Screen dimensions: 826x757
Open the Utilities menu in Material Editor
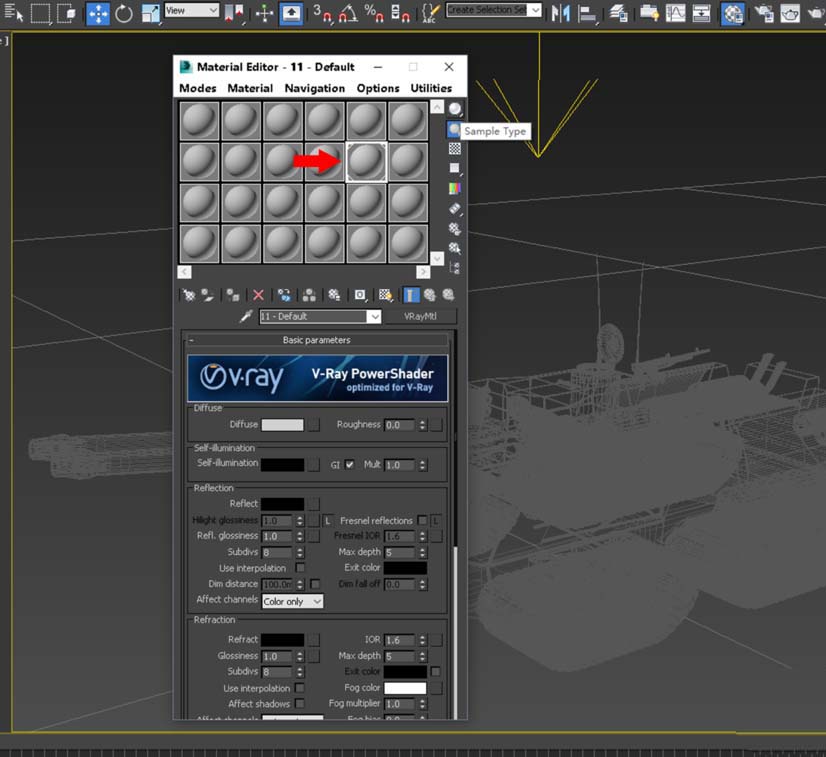tap(431, 88)
